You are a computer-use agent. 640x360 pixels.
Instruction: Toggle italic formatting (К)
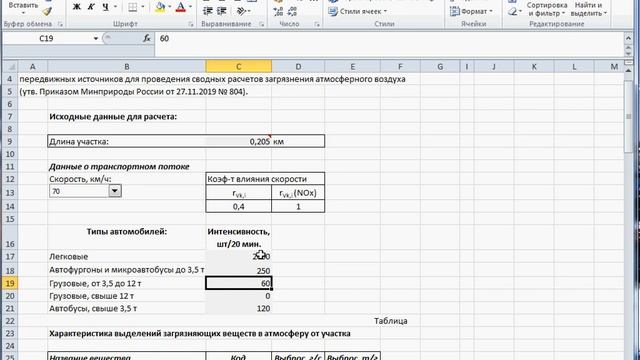click(x=91, y=7)
